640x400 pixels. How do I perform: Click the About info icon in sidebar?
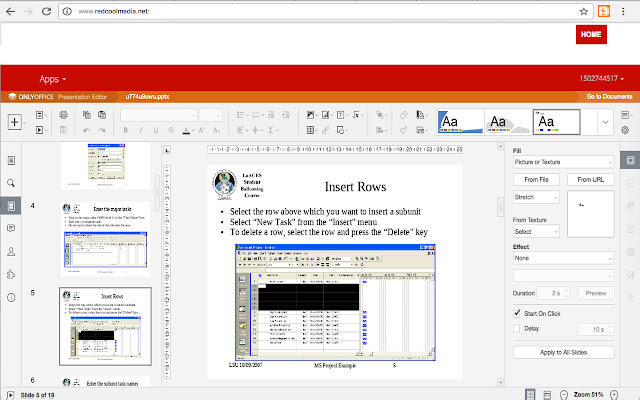coord(10,297)
